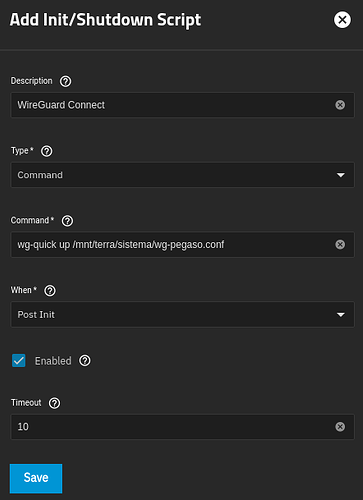
Task: Click the Type dropdown arrow
Action: [x=341, y=175]
